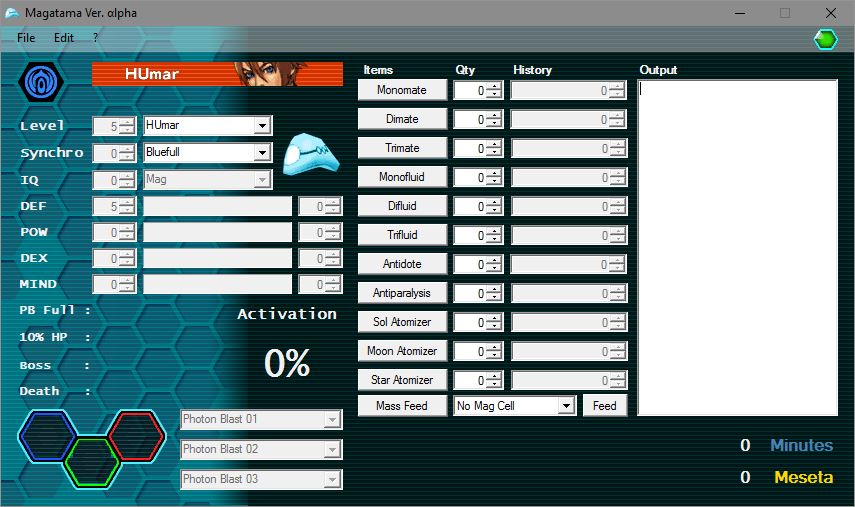Image resolution: width=855 pixels, height=507 pixels.
Task: Click the DEF progress bar
Action: [x=218, y=206]
